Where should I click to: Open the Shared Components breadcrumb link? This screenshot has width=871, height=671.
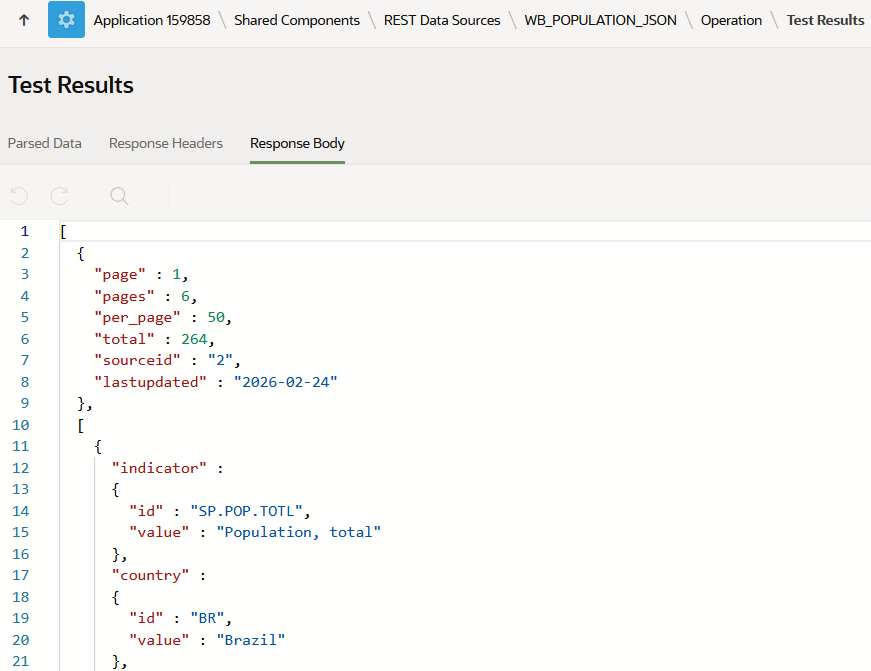click(x=296, y=20)
